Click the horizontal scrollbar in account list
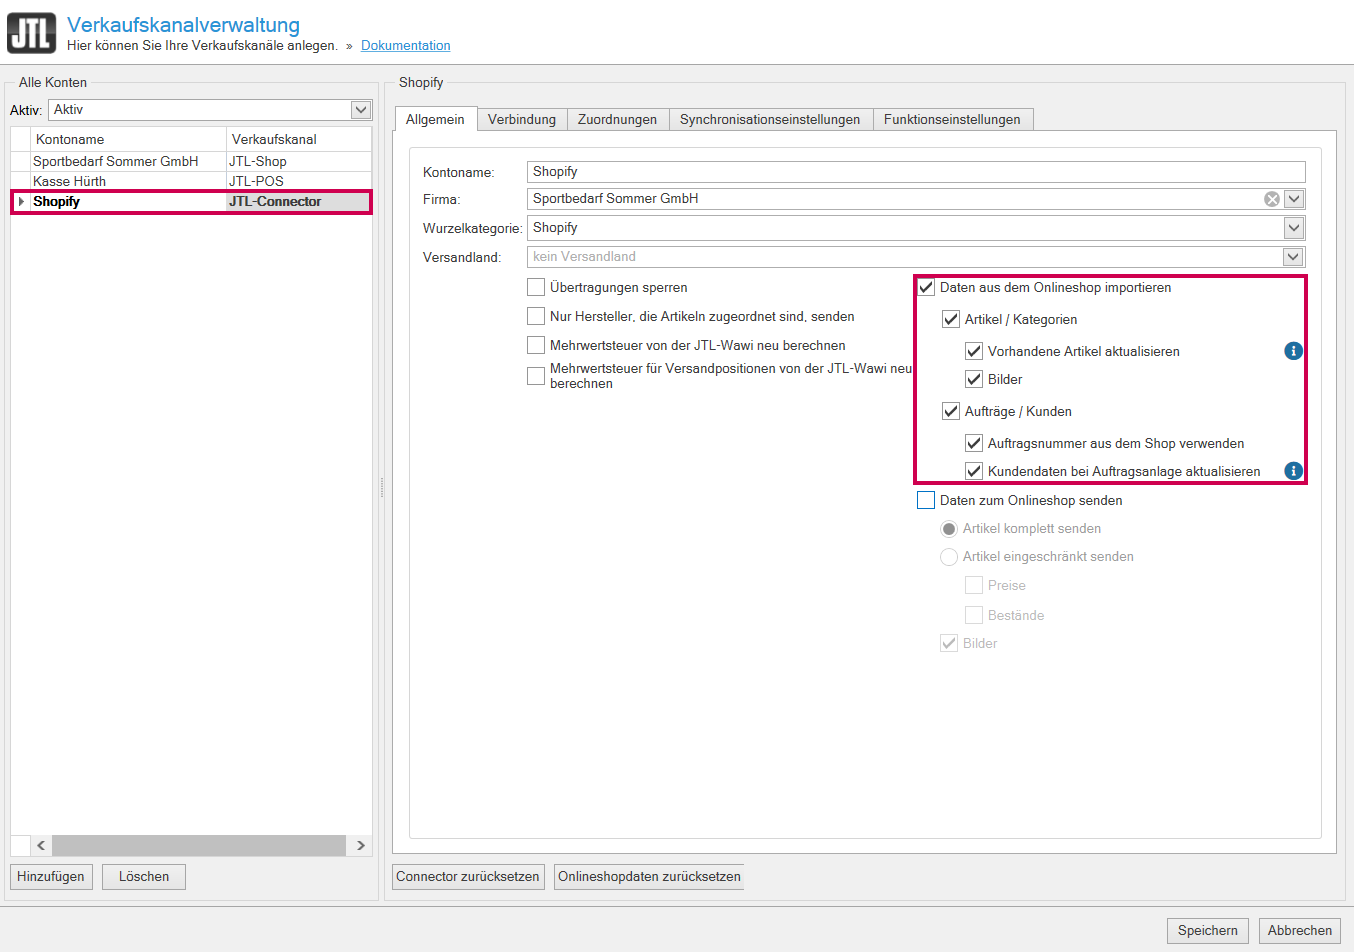The image size is (1354, 952). tap(199, 845)
